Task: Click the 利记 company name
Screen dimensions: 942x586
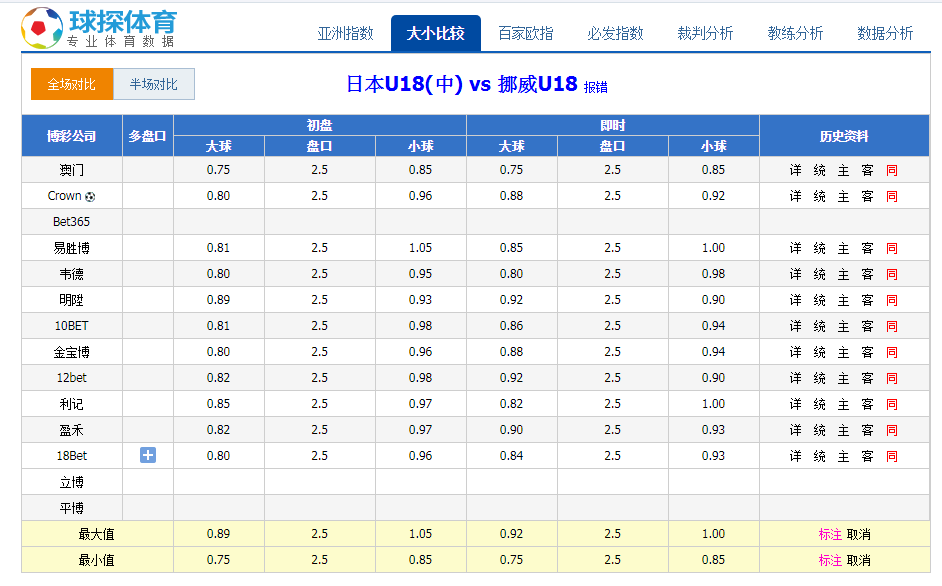Action: click(71, 404)
